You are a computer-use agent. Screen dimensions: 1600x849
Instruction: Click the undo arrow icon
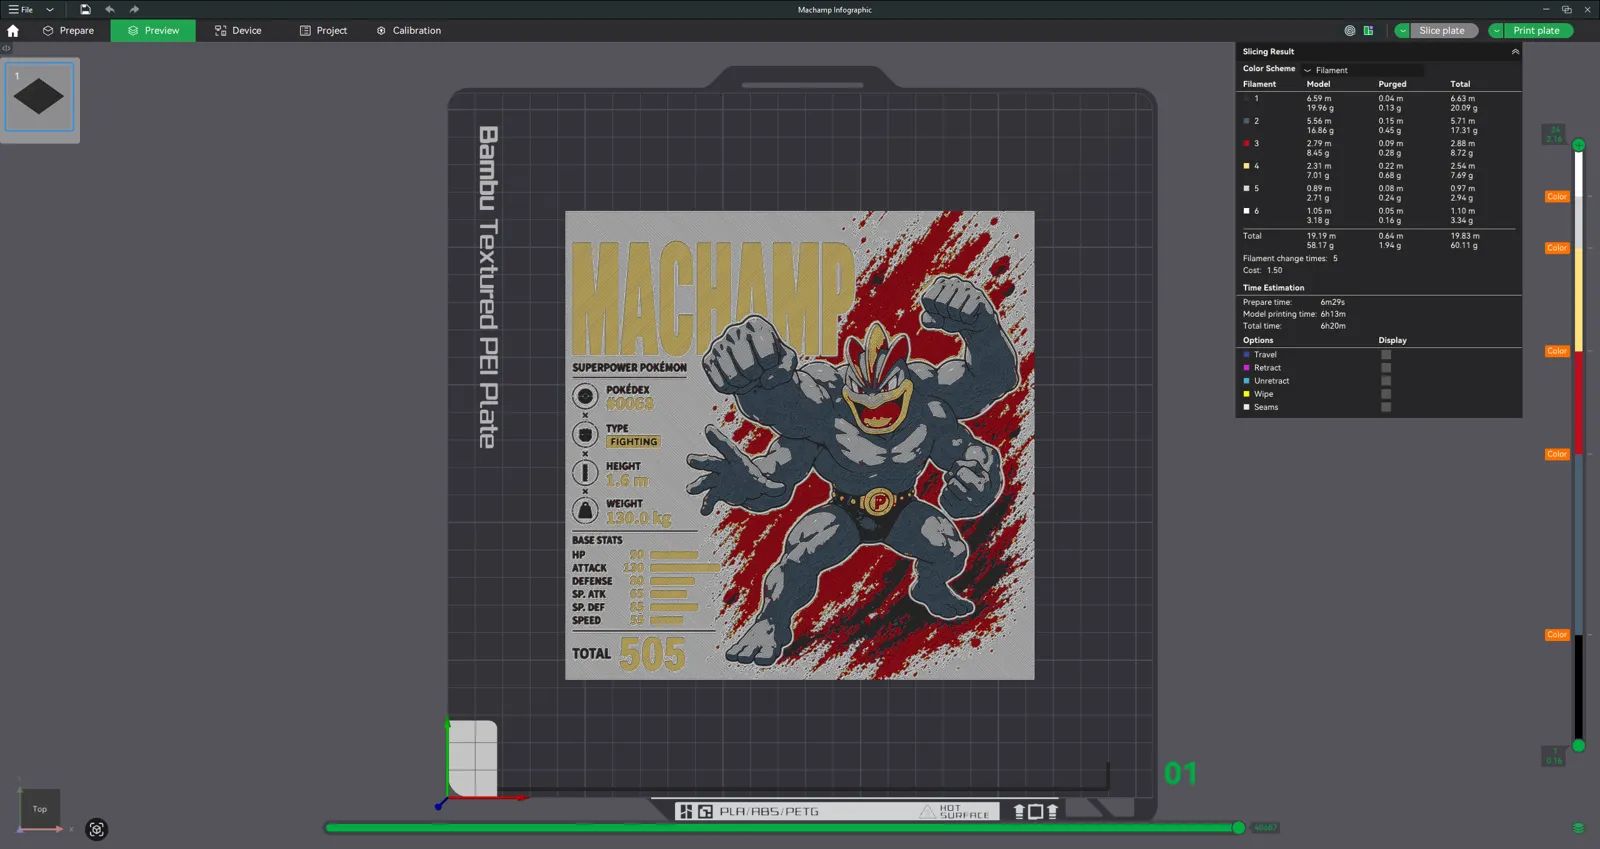[110, 10]
